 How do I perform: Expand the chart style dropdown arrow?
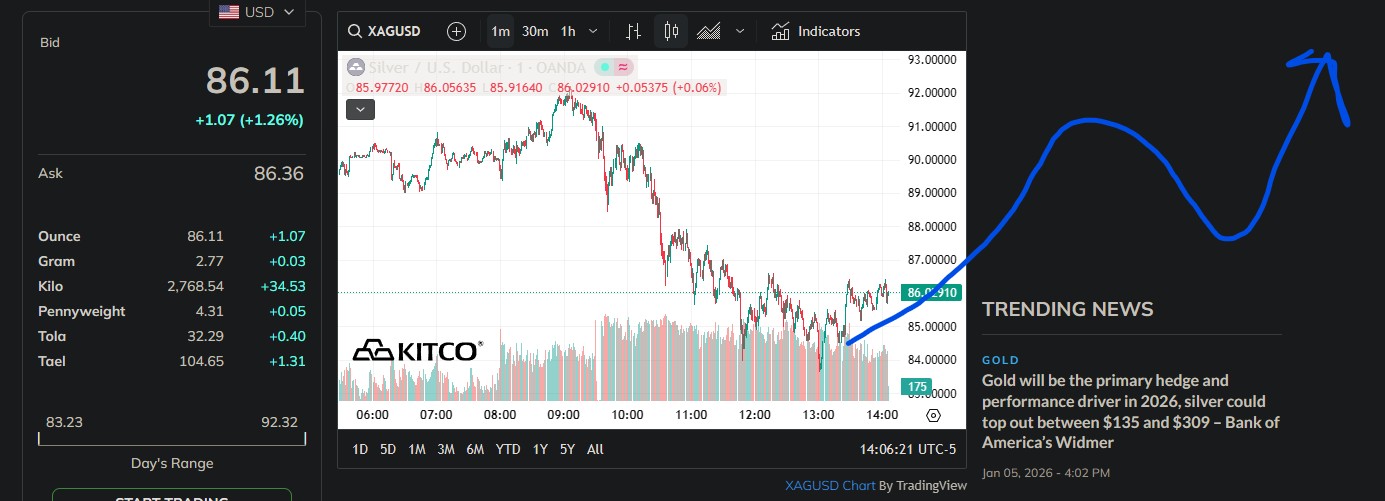740,31
